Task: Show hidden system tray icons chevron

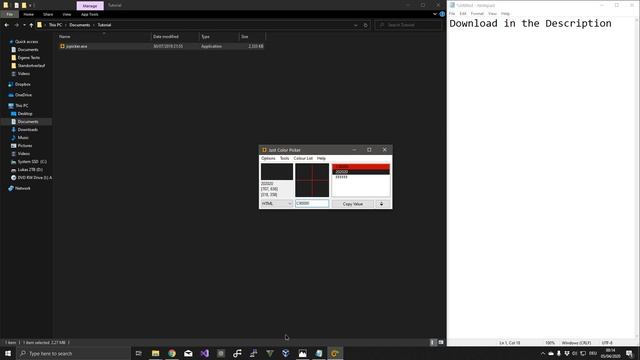Action: coord(543,353)
